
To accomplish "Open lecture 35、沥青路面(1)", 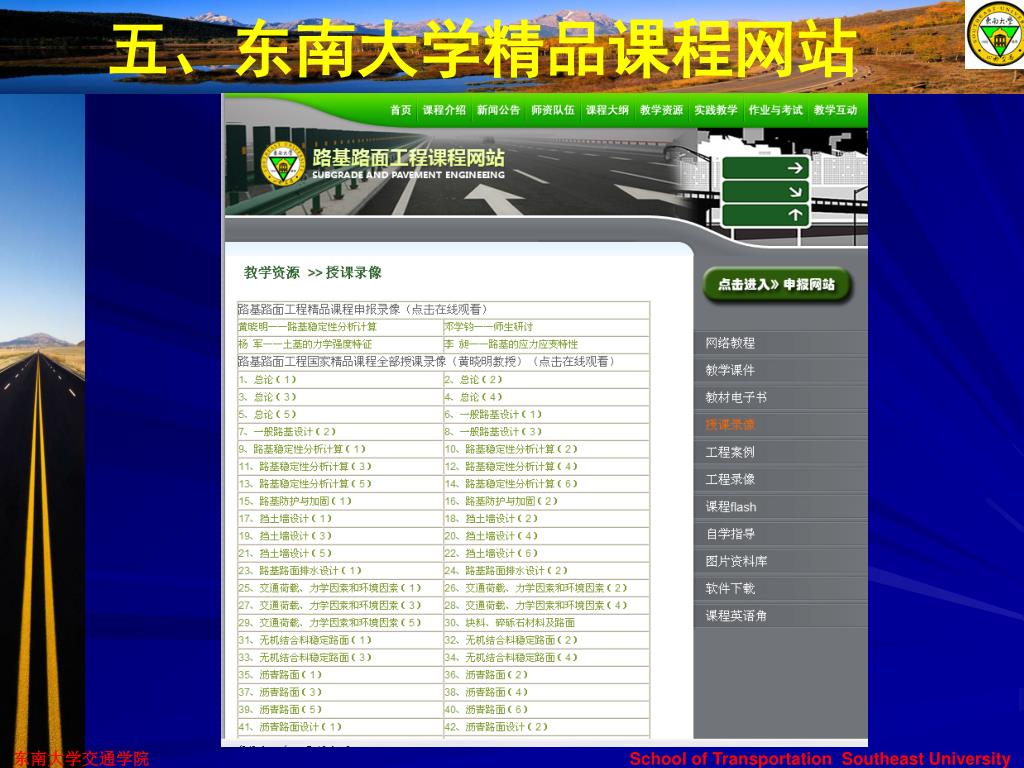I will (x=280, y=675).
